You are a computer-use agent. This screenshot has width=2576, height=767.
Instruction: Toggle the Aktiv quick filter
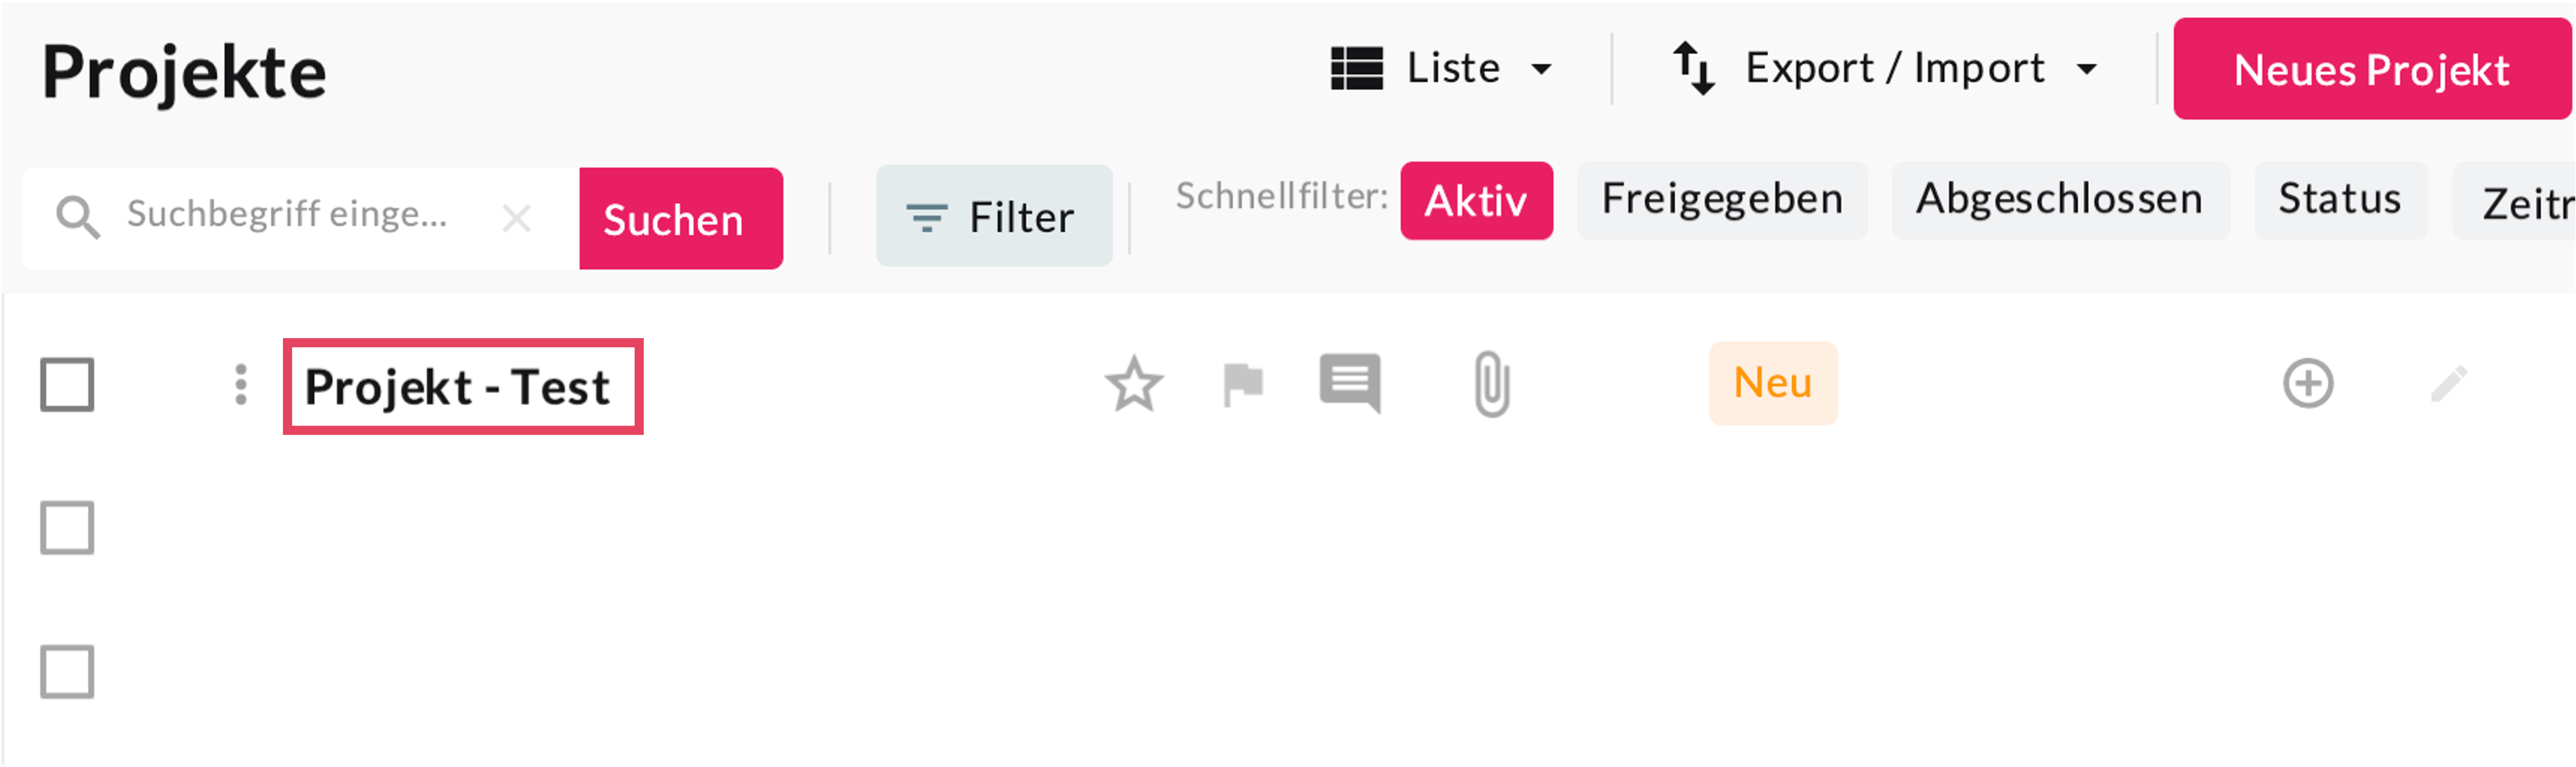[x=1475, y=201]
